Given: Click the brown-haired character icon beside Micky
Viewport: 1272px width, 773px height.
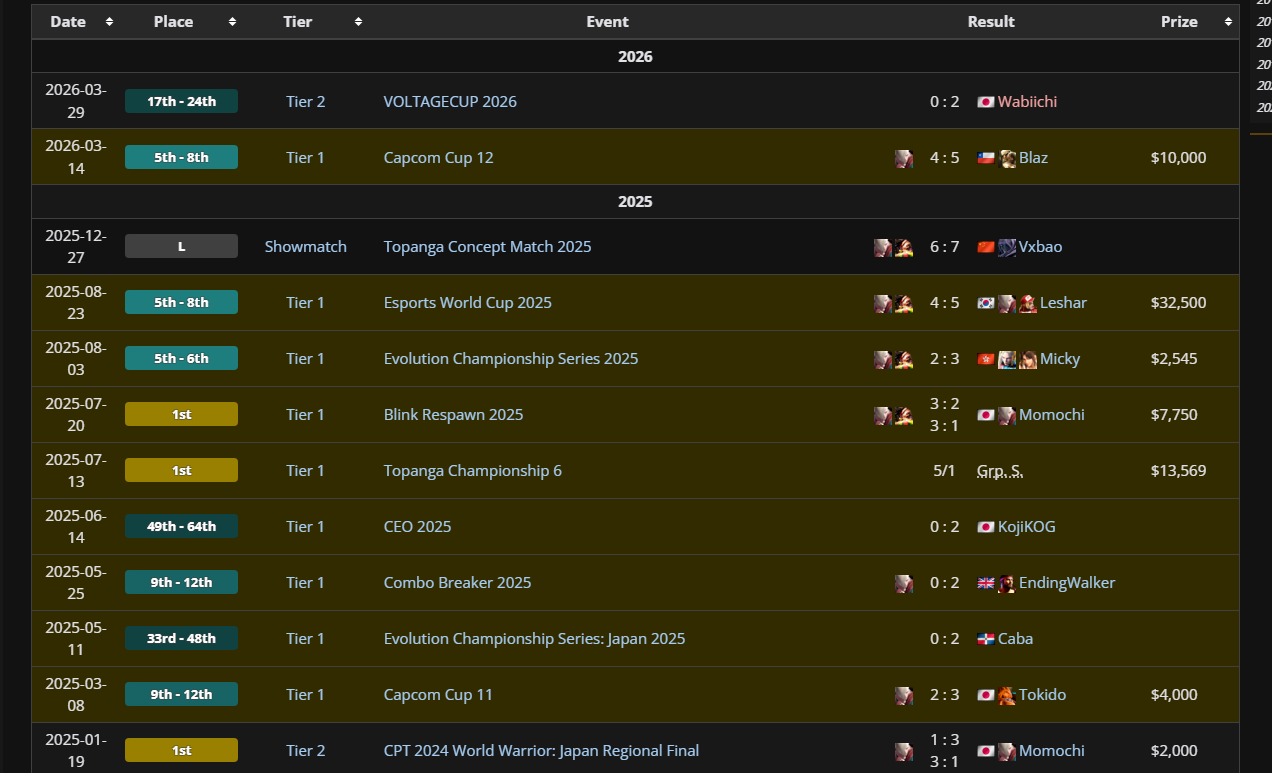Looking at the screenshot, I should pos(1028,359).
